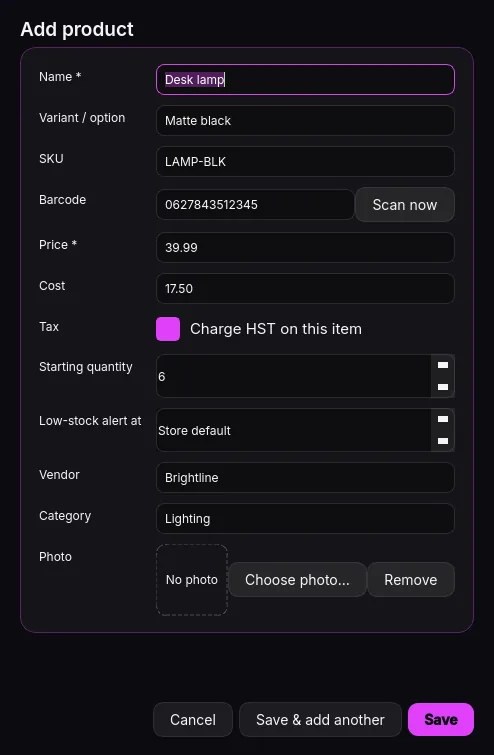The height and width of the screenshot is (755, 494).
Task: Cancel adding the product
Action: [x=193, y=719]
